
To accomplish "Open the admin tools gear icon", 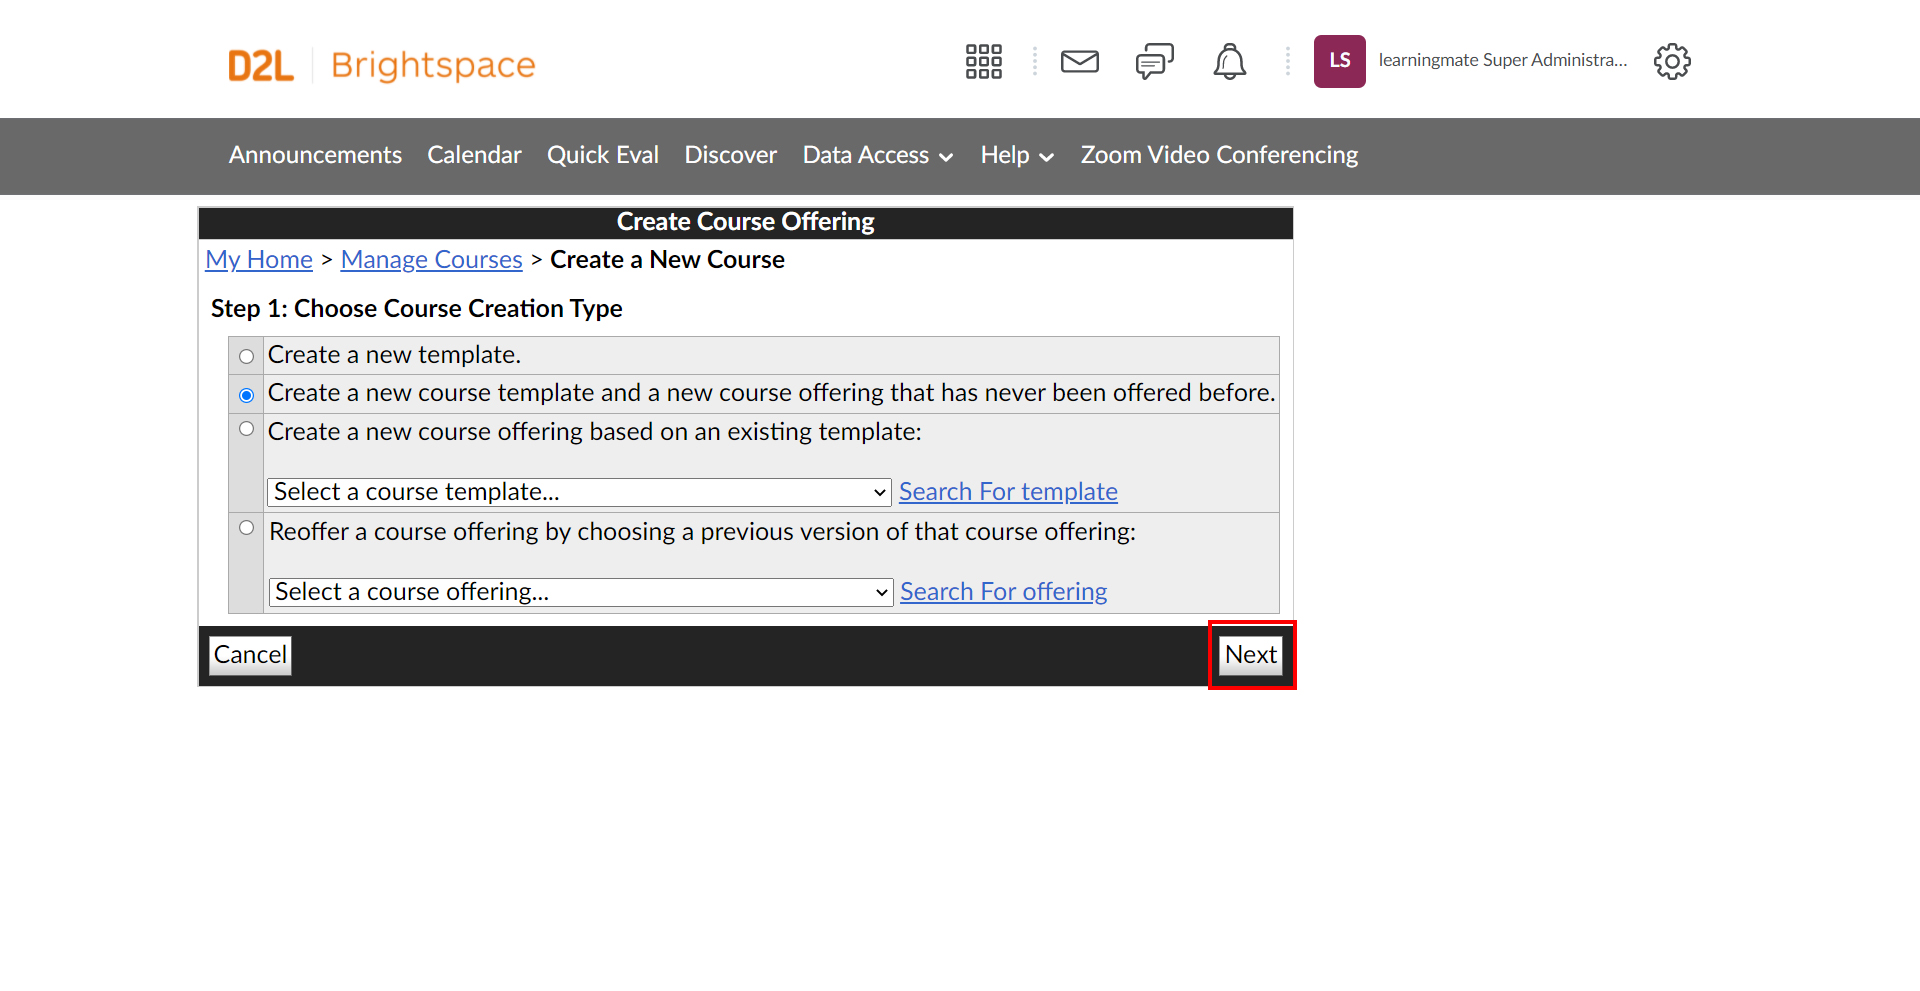I will tap(1672, 61).
